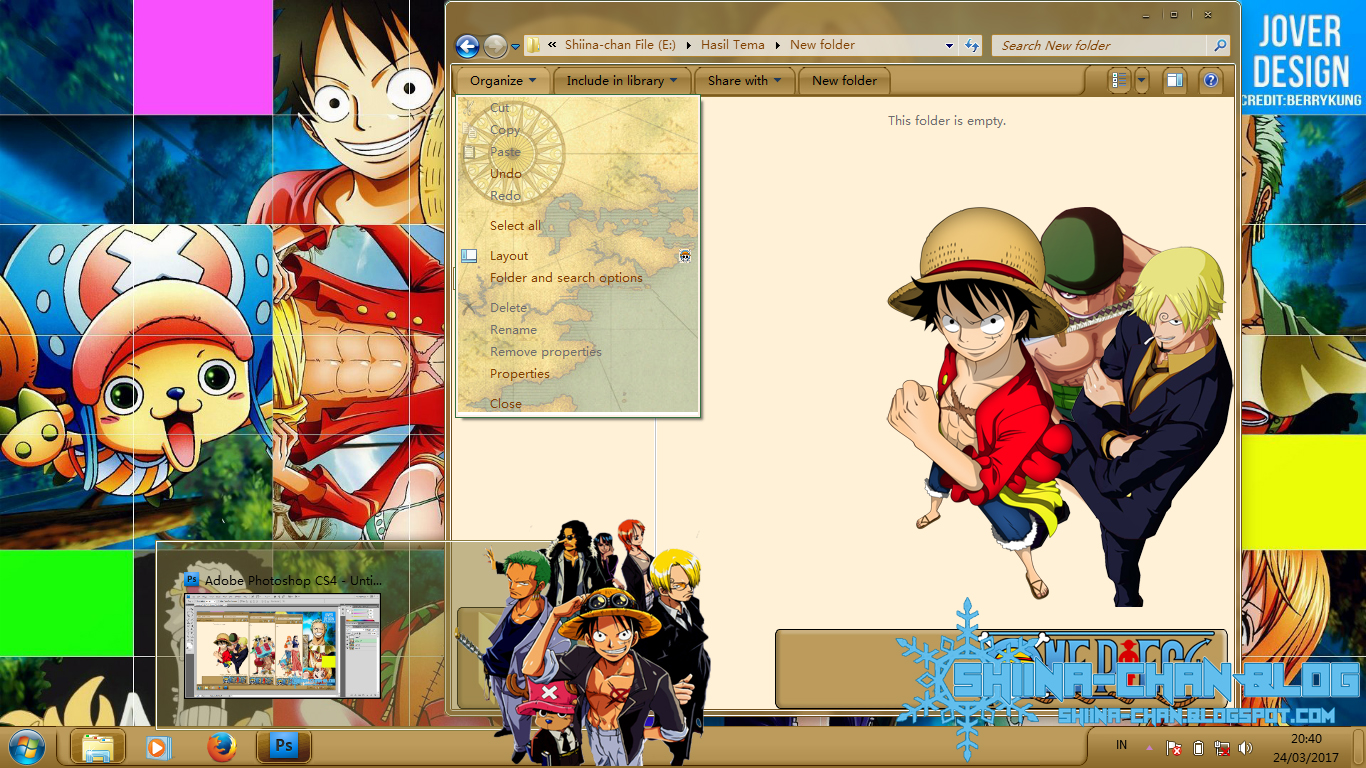Choose Undo in Organize menu
Viewport: 1366px width, 768px height.
(579, 174)
